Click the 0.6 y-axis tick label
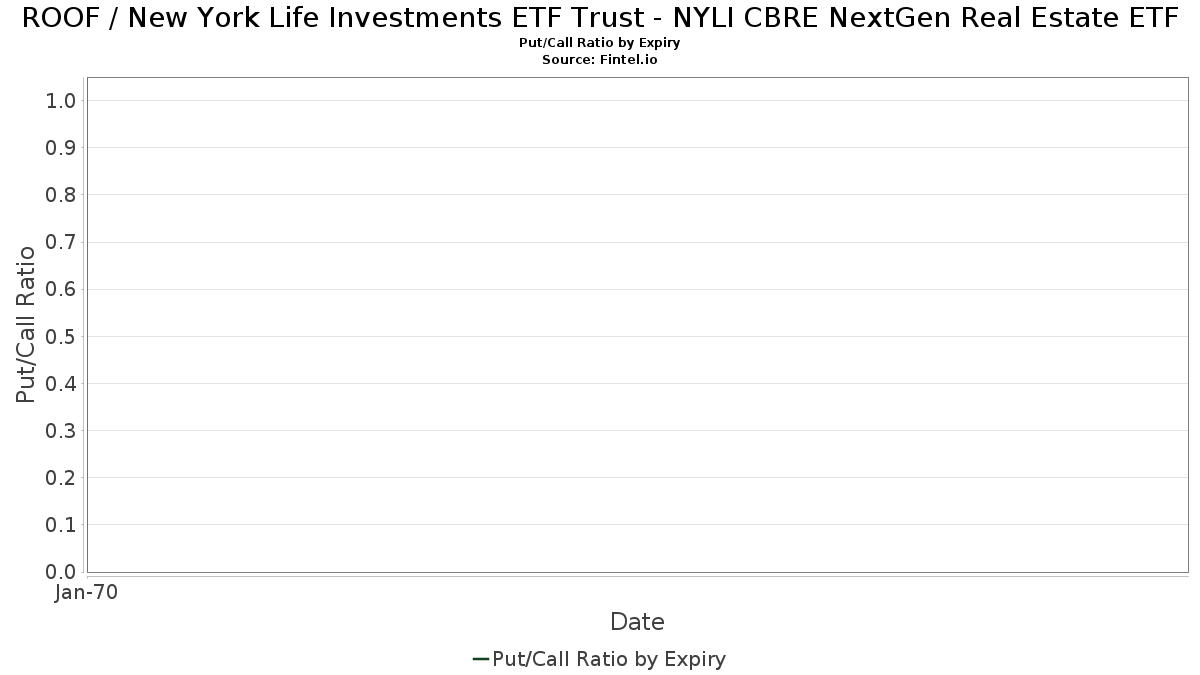The image size is (1200, 675). [61, 289]
